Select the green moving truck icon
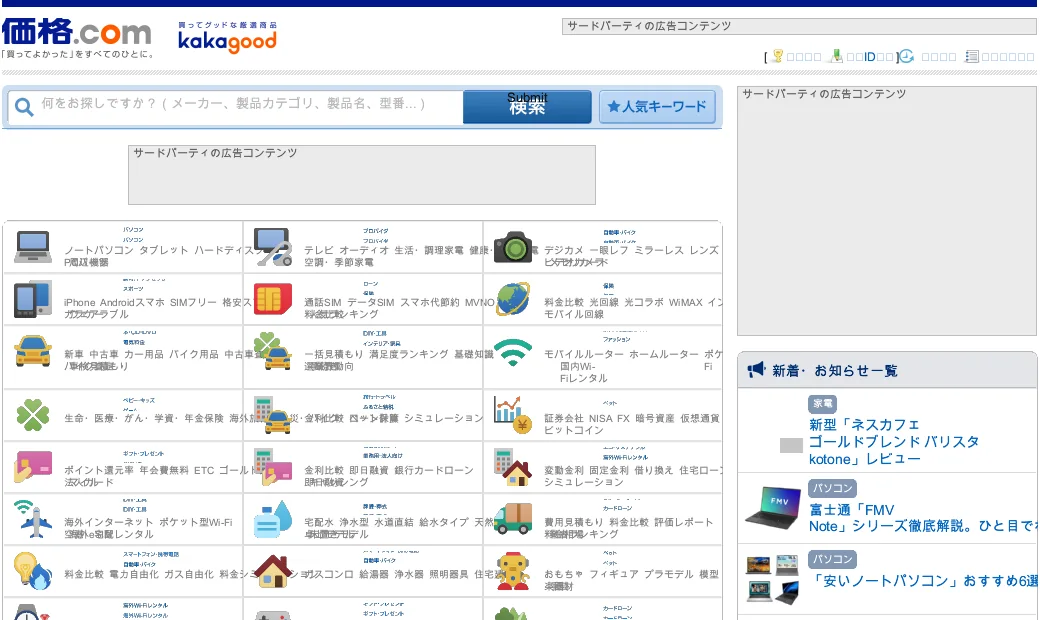Screen dimensions: 1040x620 (x=513, y=519)
